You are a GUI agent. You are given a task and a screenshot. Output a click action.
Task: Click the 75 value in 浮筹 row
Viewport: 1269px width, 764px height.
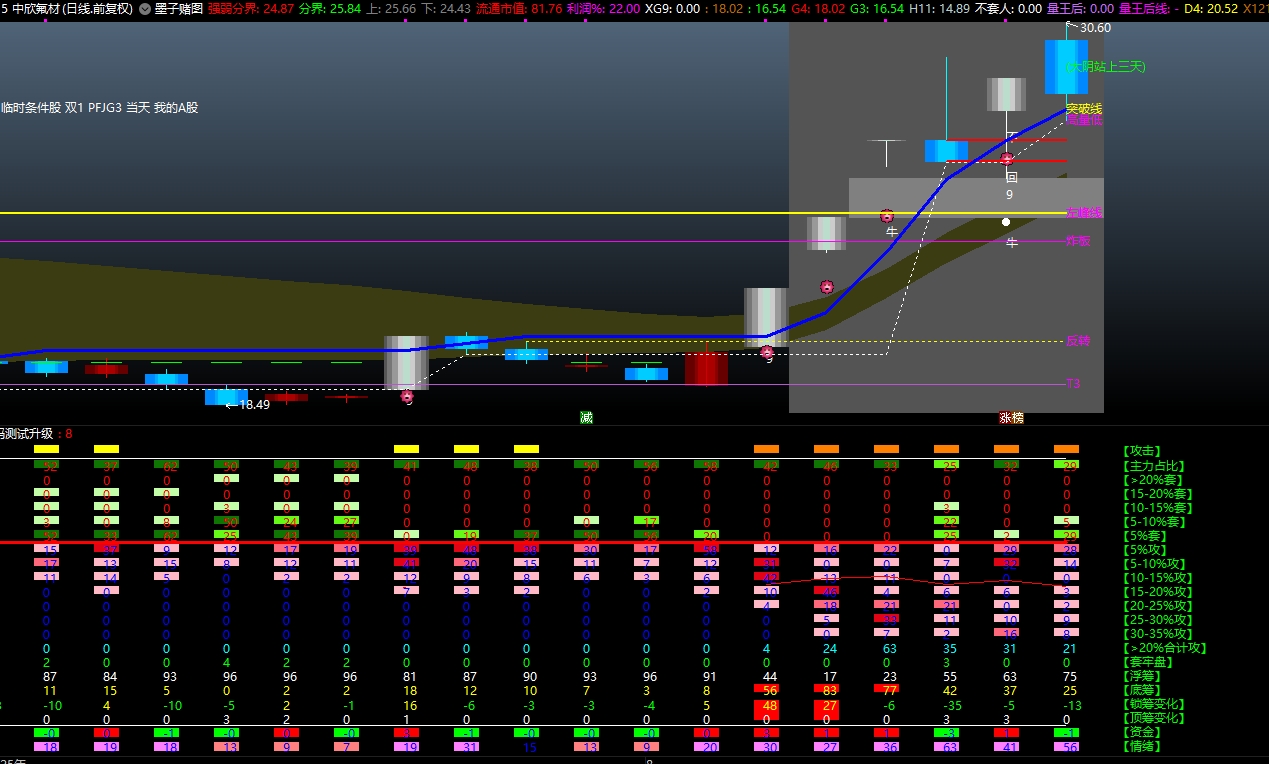pyautogui.click(x=1069, y=676)
